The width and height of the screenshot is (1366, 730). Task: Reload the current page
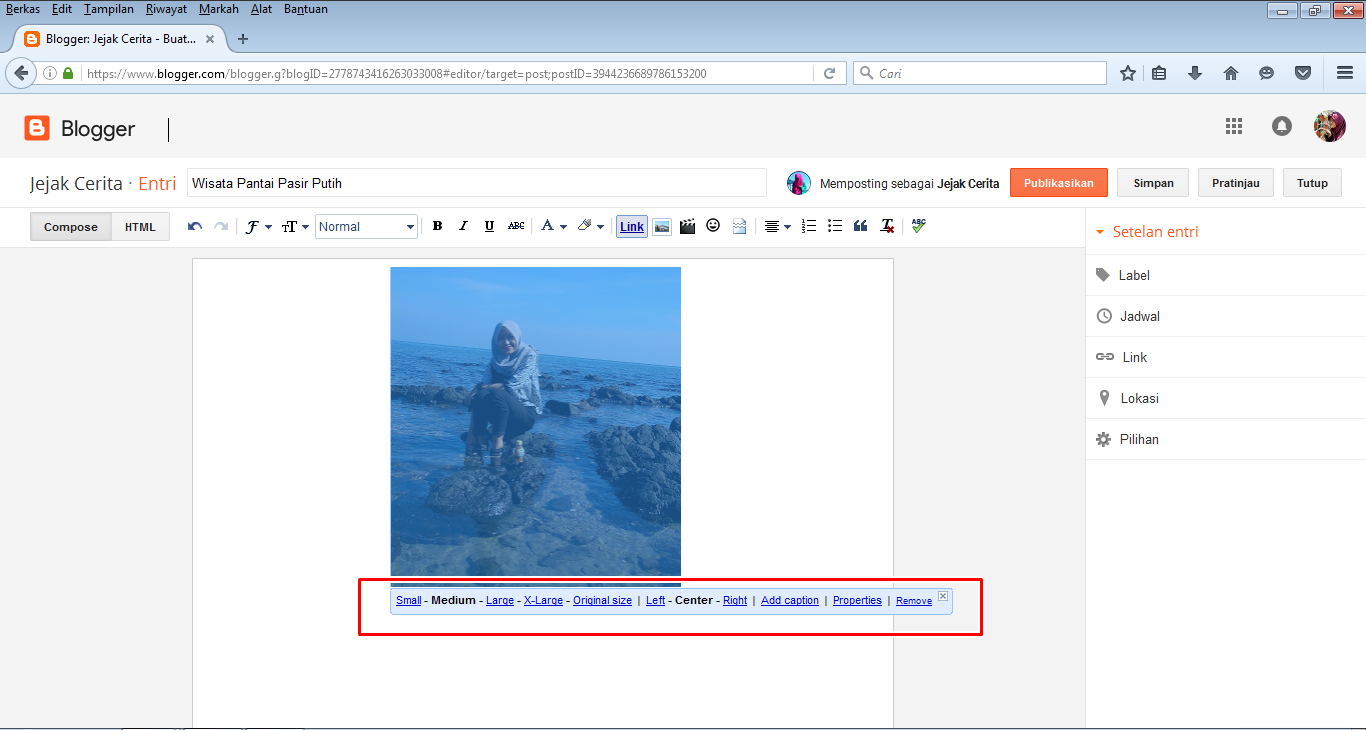click(829, 73)
